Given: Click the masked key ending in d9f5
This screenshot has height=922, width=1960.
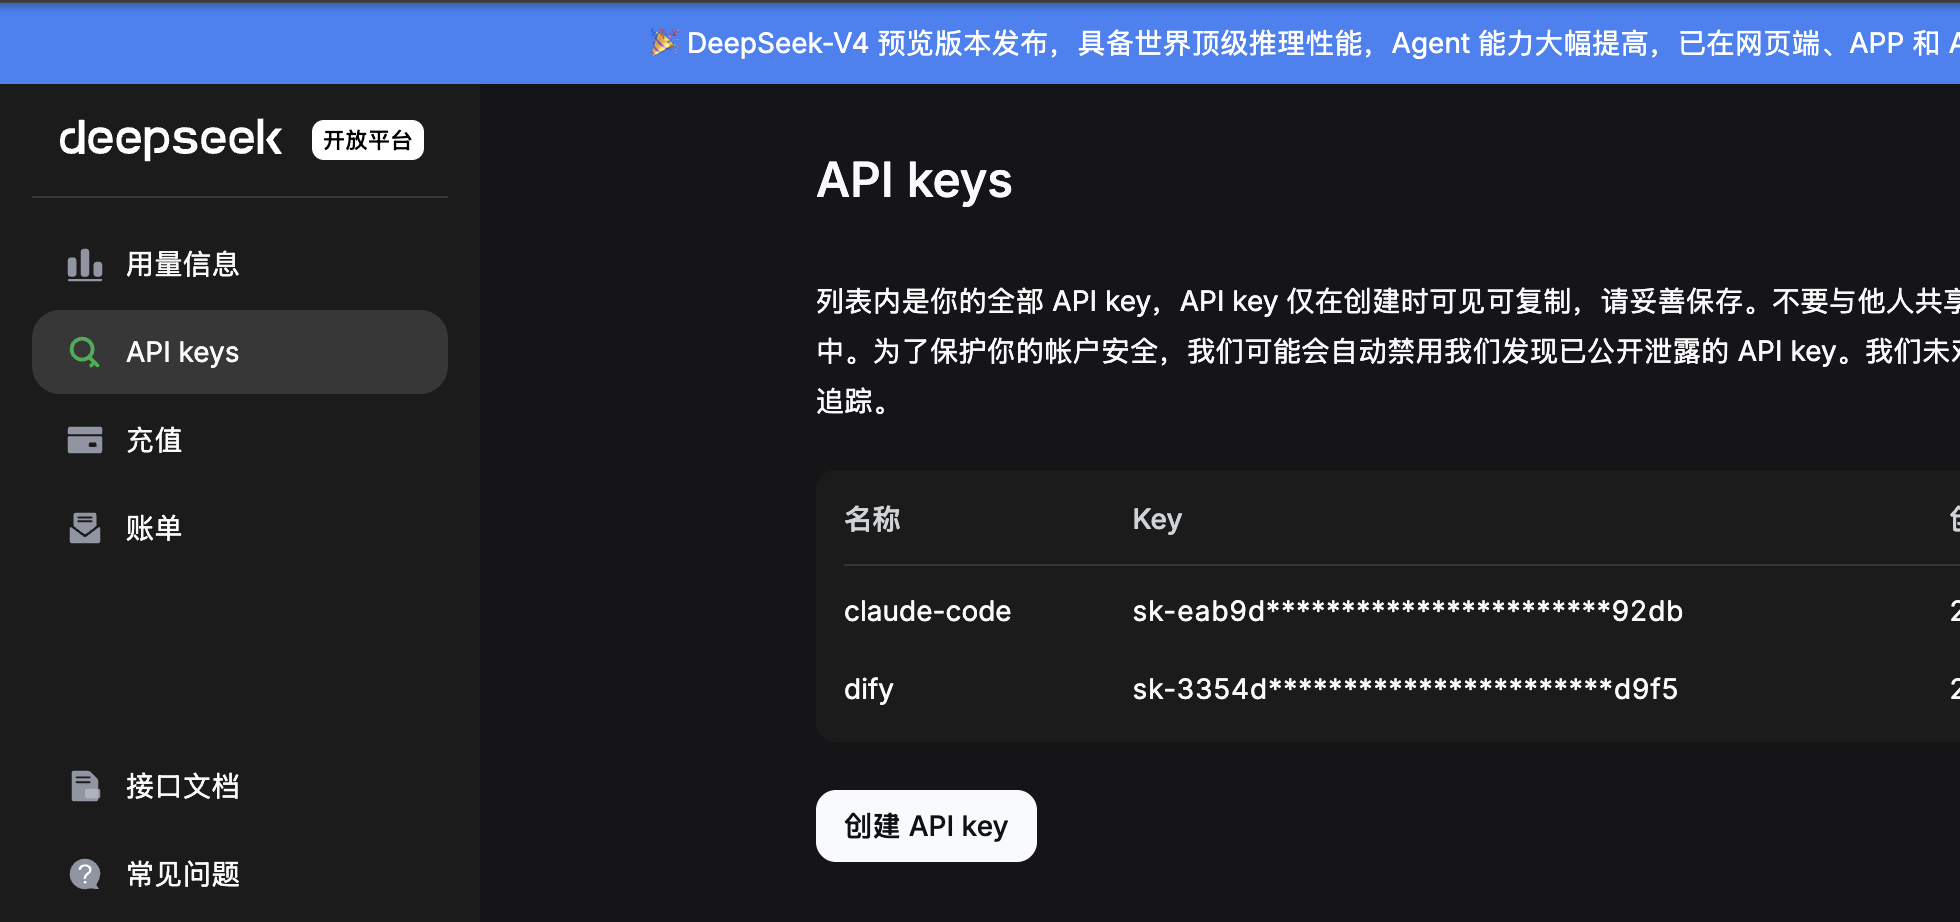Looking at the screenshot, I should point(1405,689).
